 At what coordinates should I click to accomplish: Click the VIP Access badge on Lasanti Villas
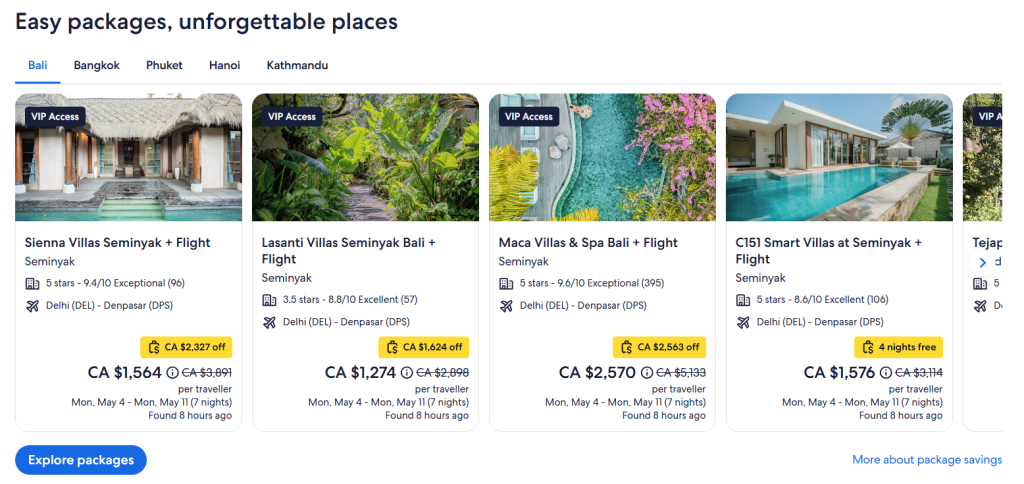point(292,117)
